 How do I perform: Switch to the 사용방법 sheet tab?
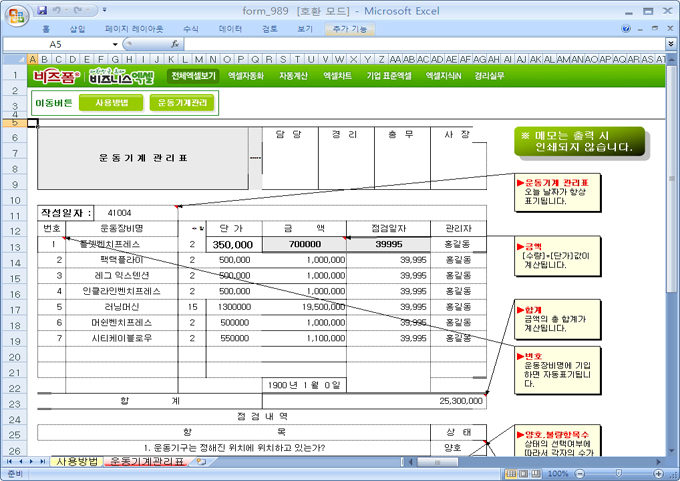(x=76, y=462)
